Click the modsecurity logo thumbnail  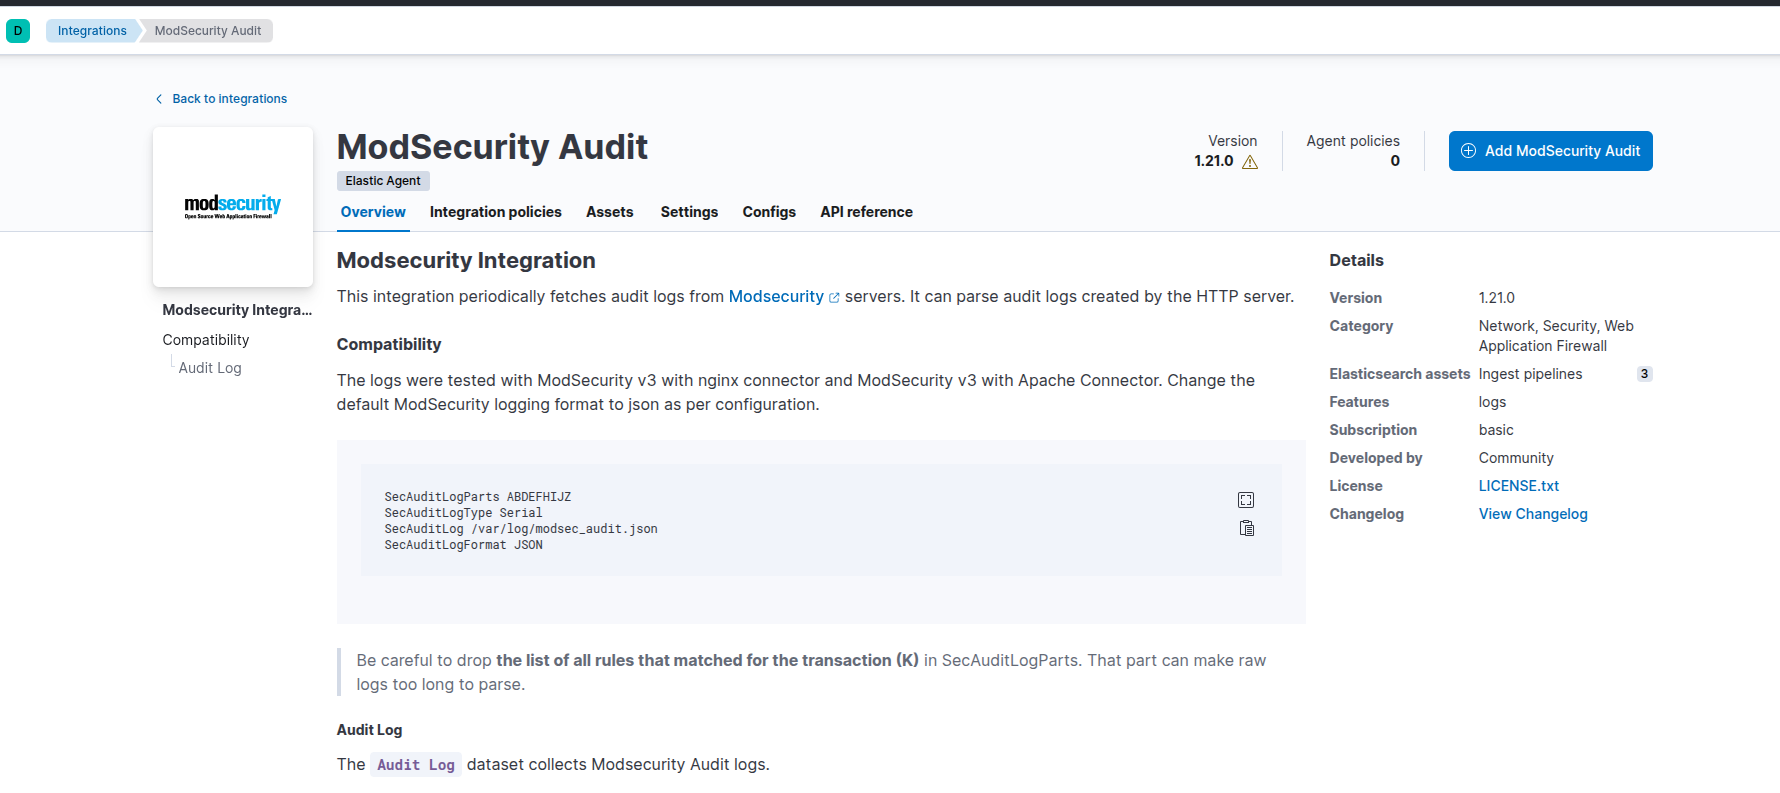click(x=233, y=207)
